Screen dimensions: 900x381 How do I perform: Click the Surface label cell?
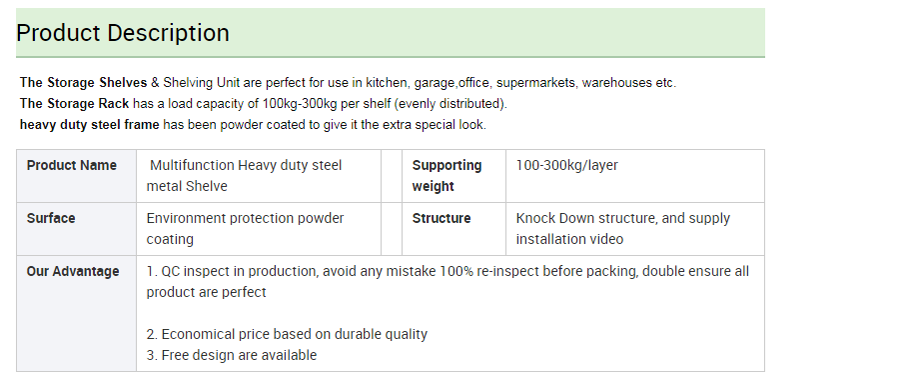(x=76, y=229)
